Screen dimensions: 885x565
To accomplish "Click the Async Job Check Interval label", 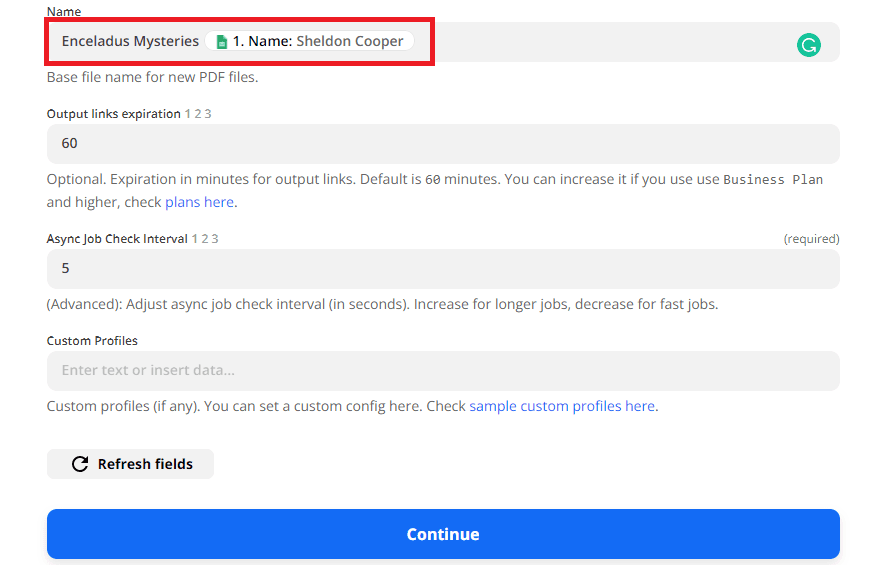I will pyautogui.click(x=117, y=239).
